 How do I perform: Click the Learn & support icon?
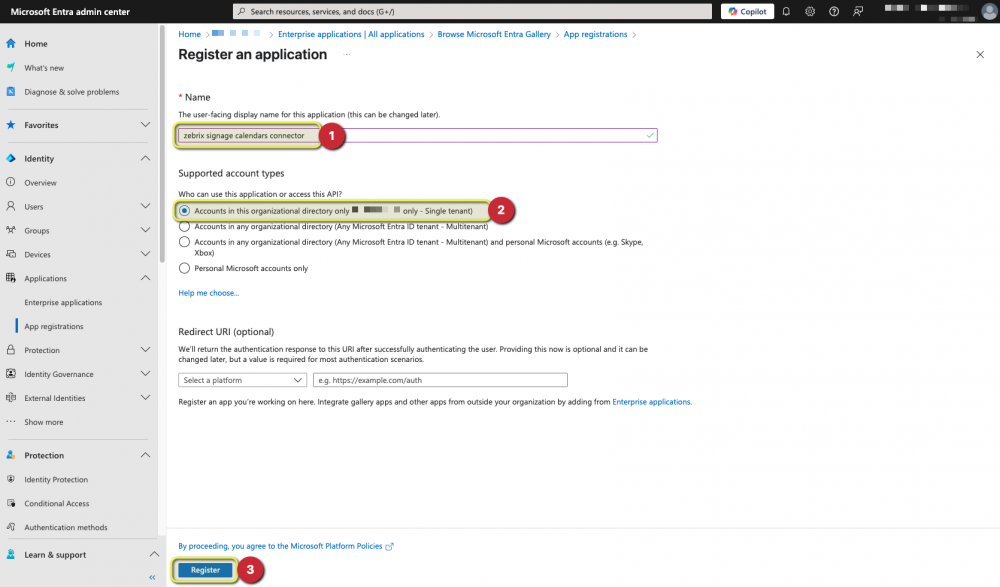click(11, 554)
